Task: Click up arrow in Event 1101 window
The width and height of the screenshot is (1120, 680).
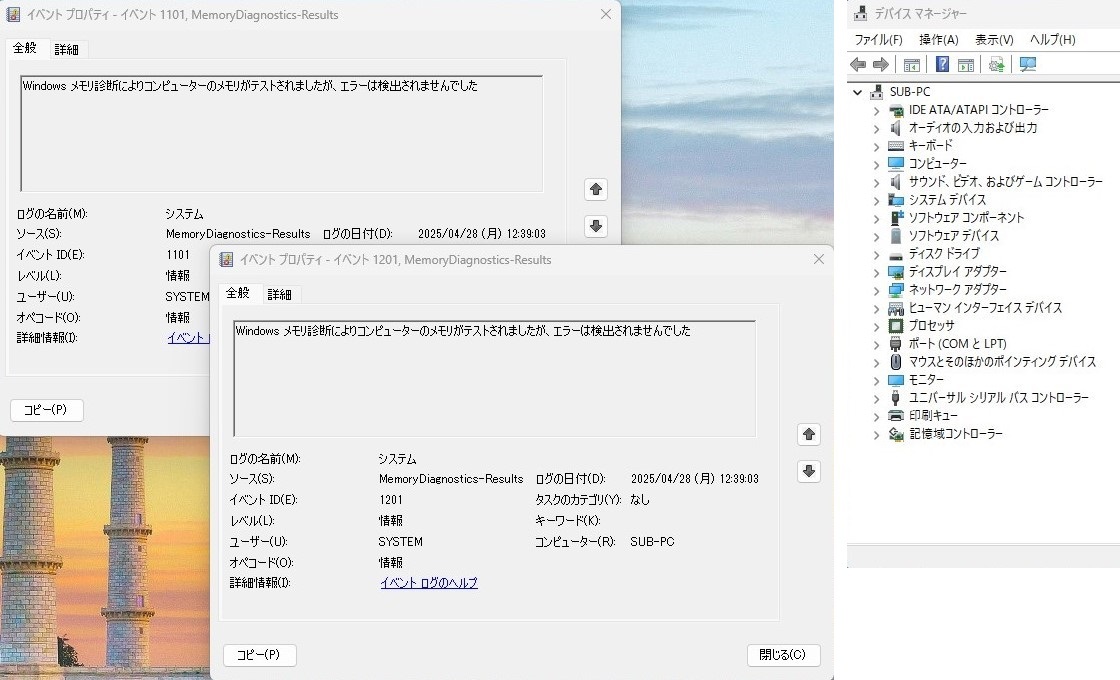Action: (x=596, y=189)
